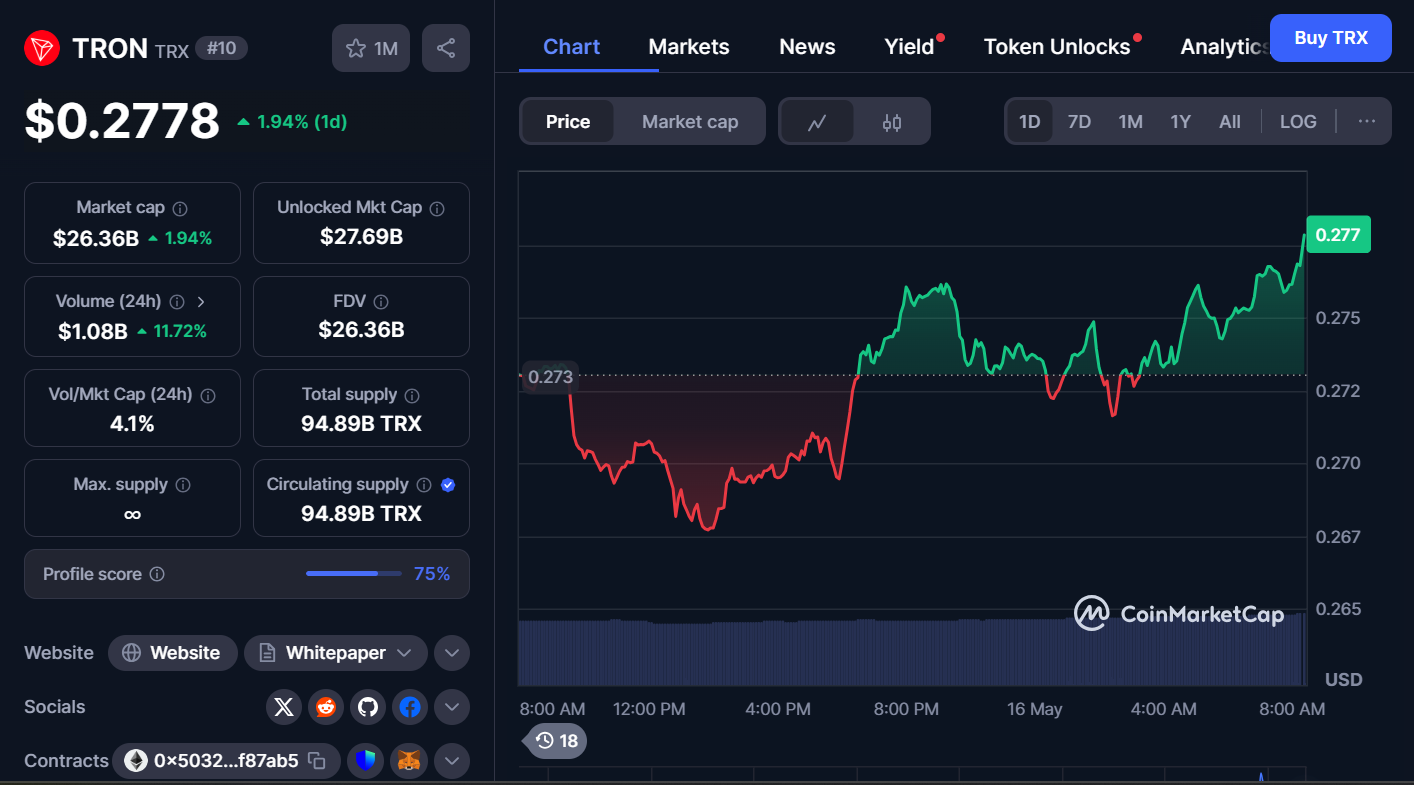Select the 1Y time range

(x=1181, y=122)
